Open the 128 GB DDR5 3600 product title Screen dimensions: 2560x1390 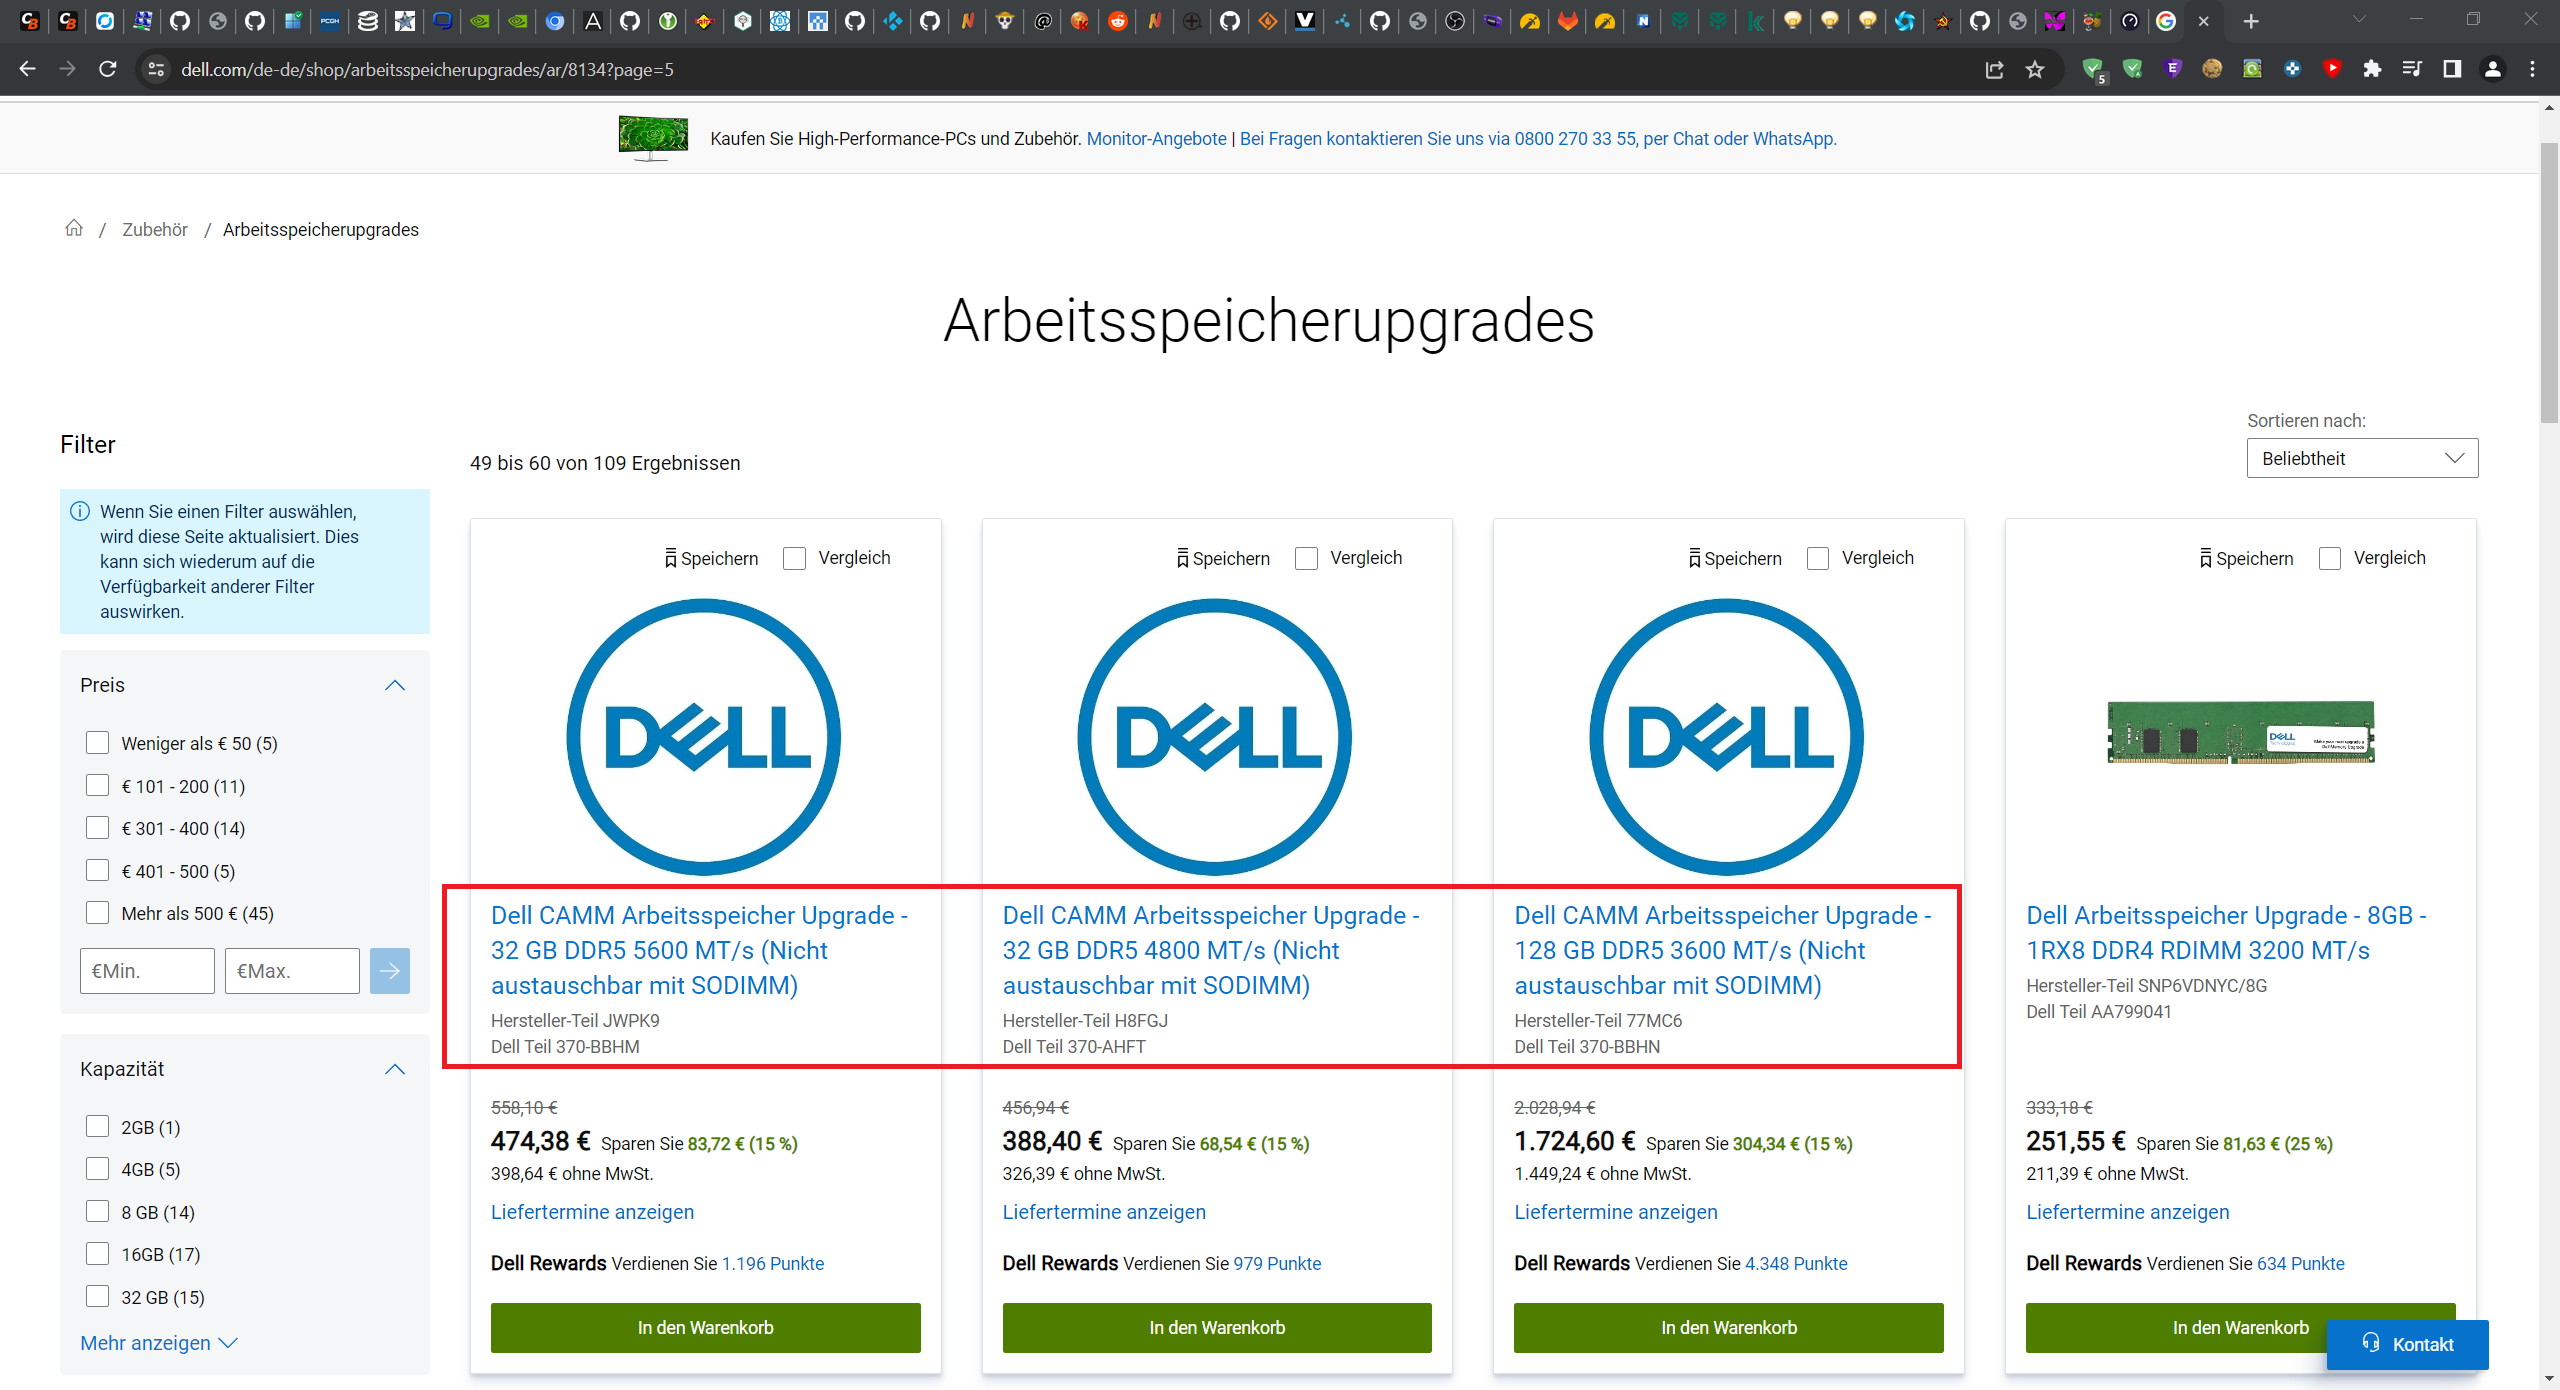(x=1723, y=950)
